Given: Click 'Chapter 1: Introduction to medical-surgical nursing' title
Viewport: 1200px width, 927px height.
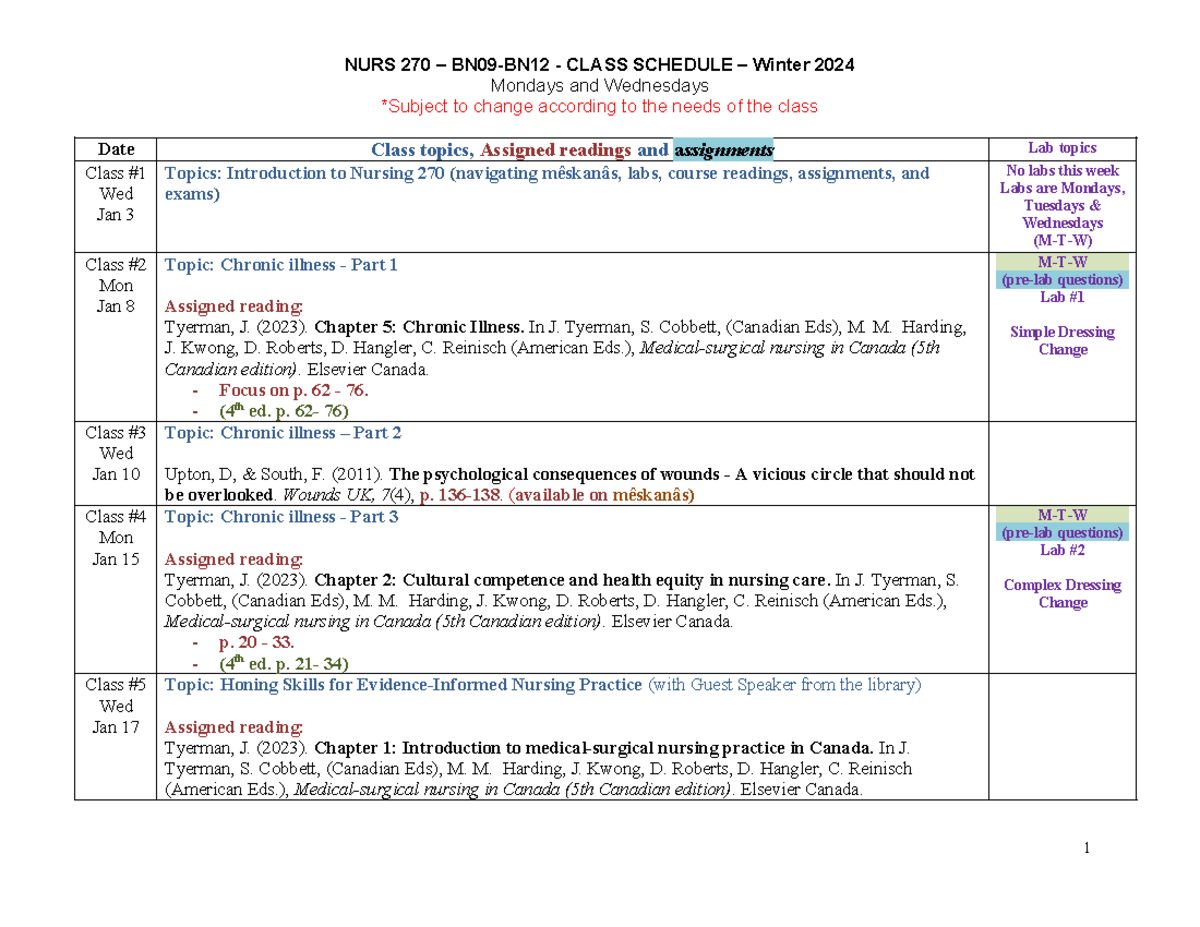Looking at the screenshot, I should pos(595,748).
